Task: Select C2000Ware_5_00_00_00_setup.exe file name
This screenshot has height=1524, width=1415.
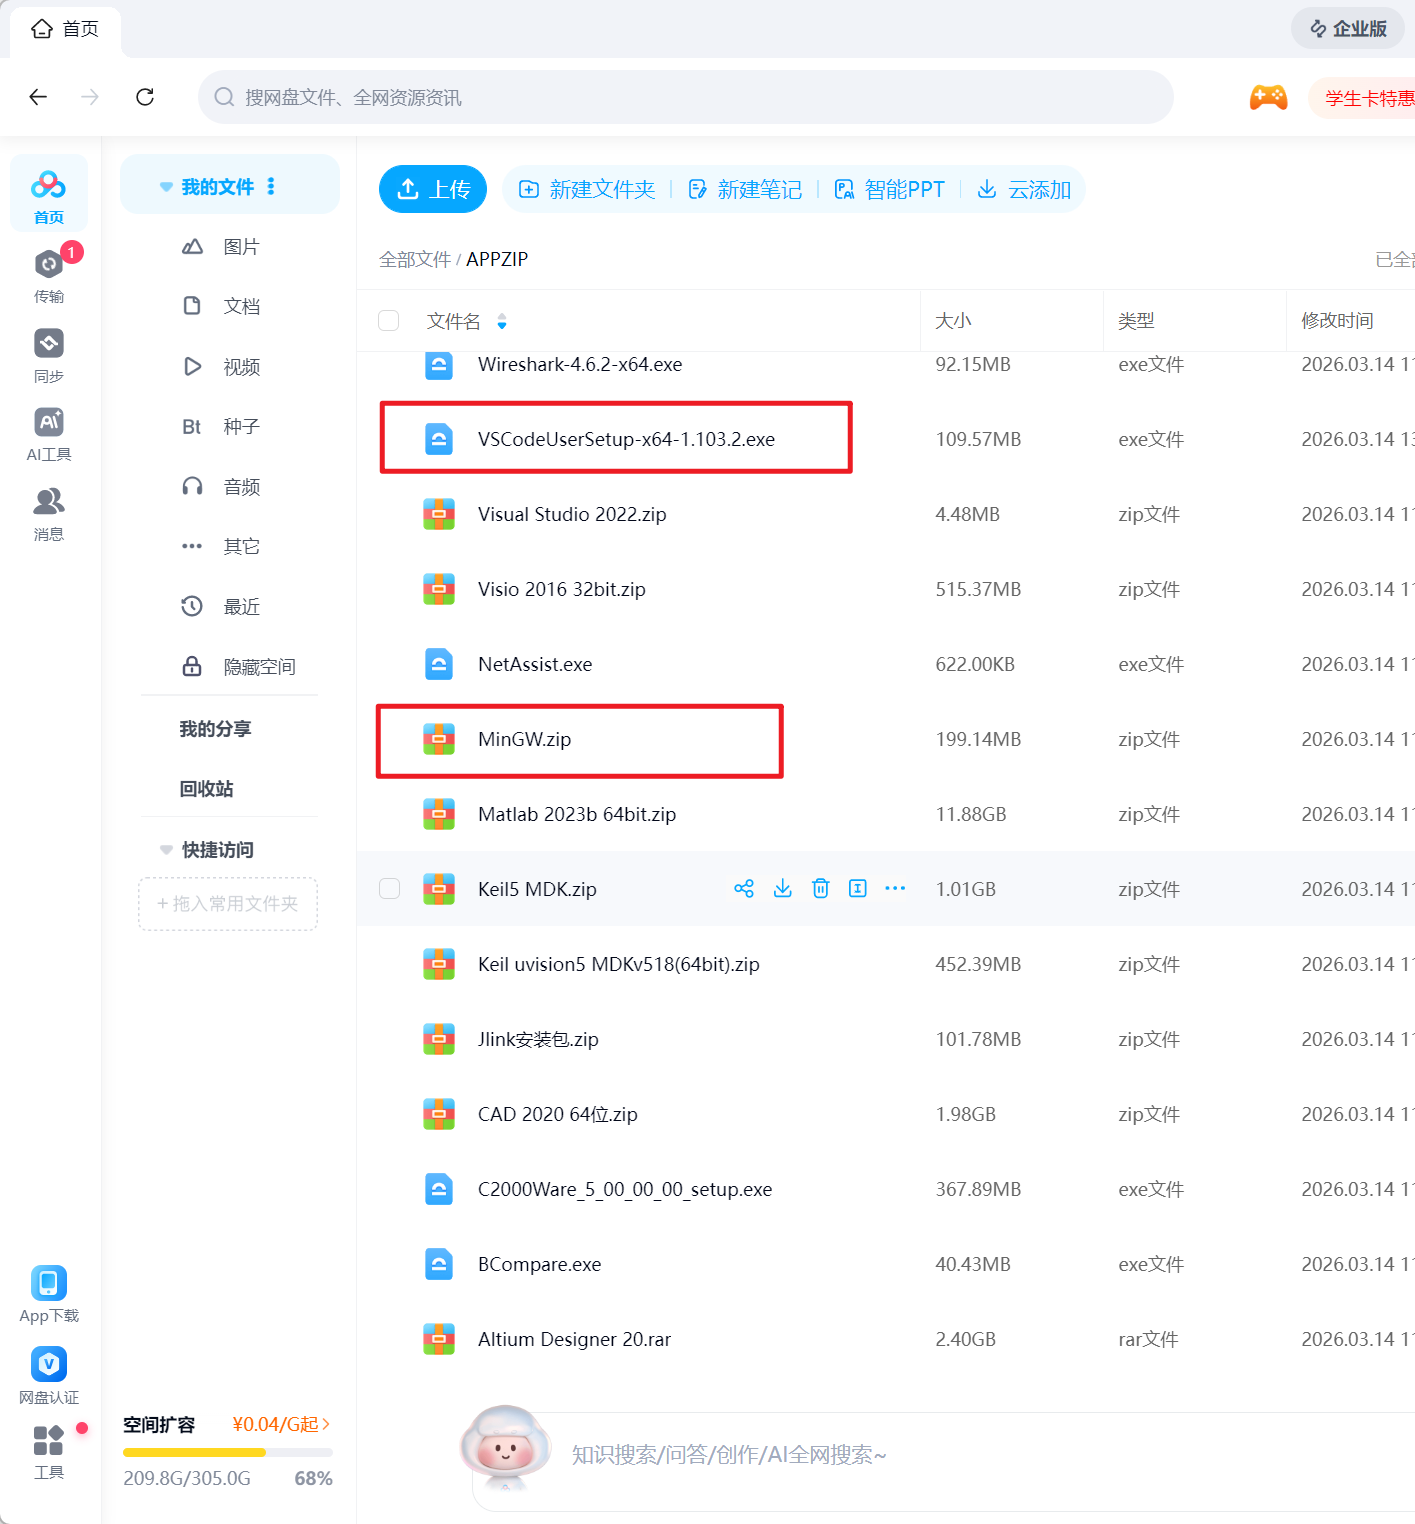Action: pos(625,1189)
